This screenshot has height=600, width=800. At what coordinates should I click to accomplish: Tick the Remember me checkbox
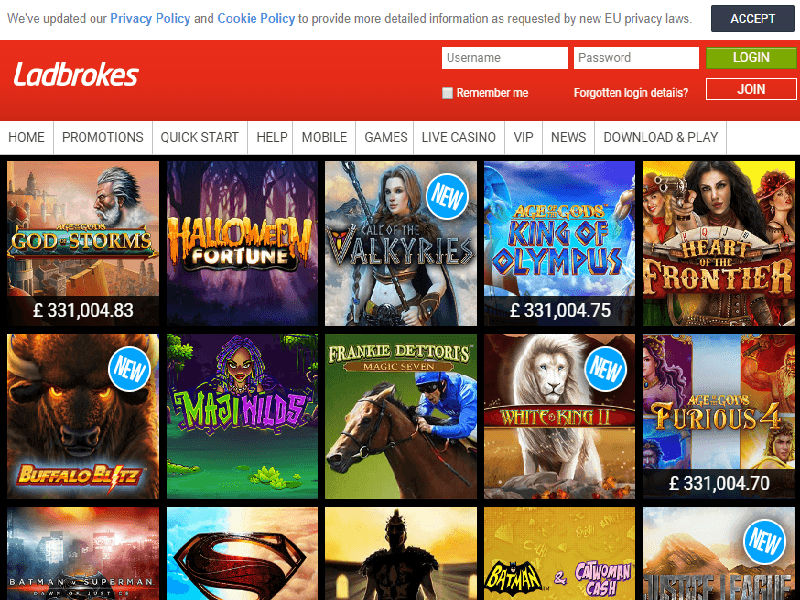point(447,93)
